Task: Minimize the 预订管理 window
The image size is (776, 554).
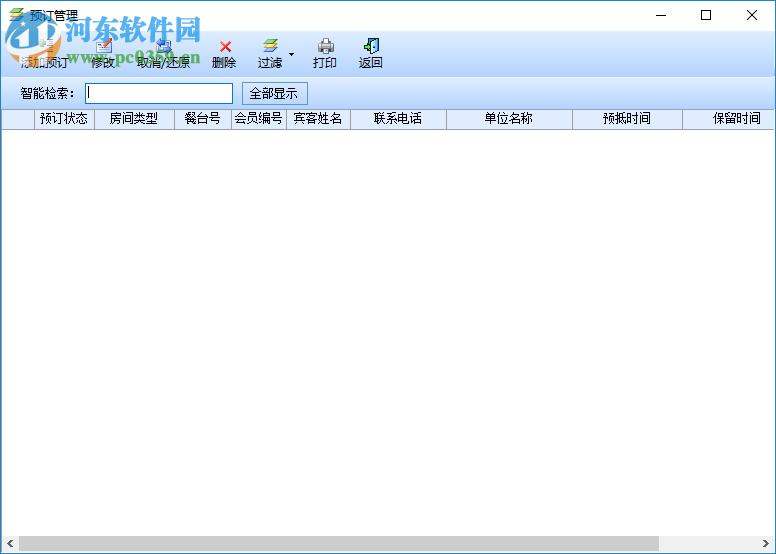Action: tap(661, 15)
